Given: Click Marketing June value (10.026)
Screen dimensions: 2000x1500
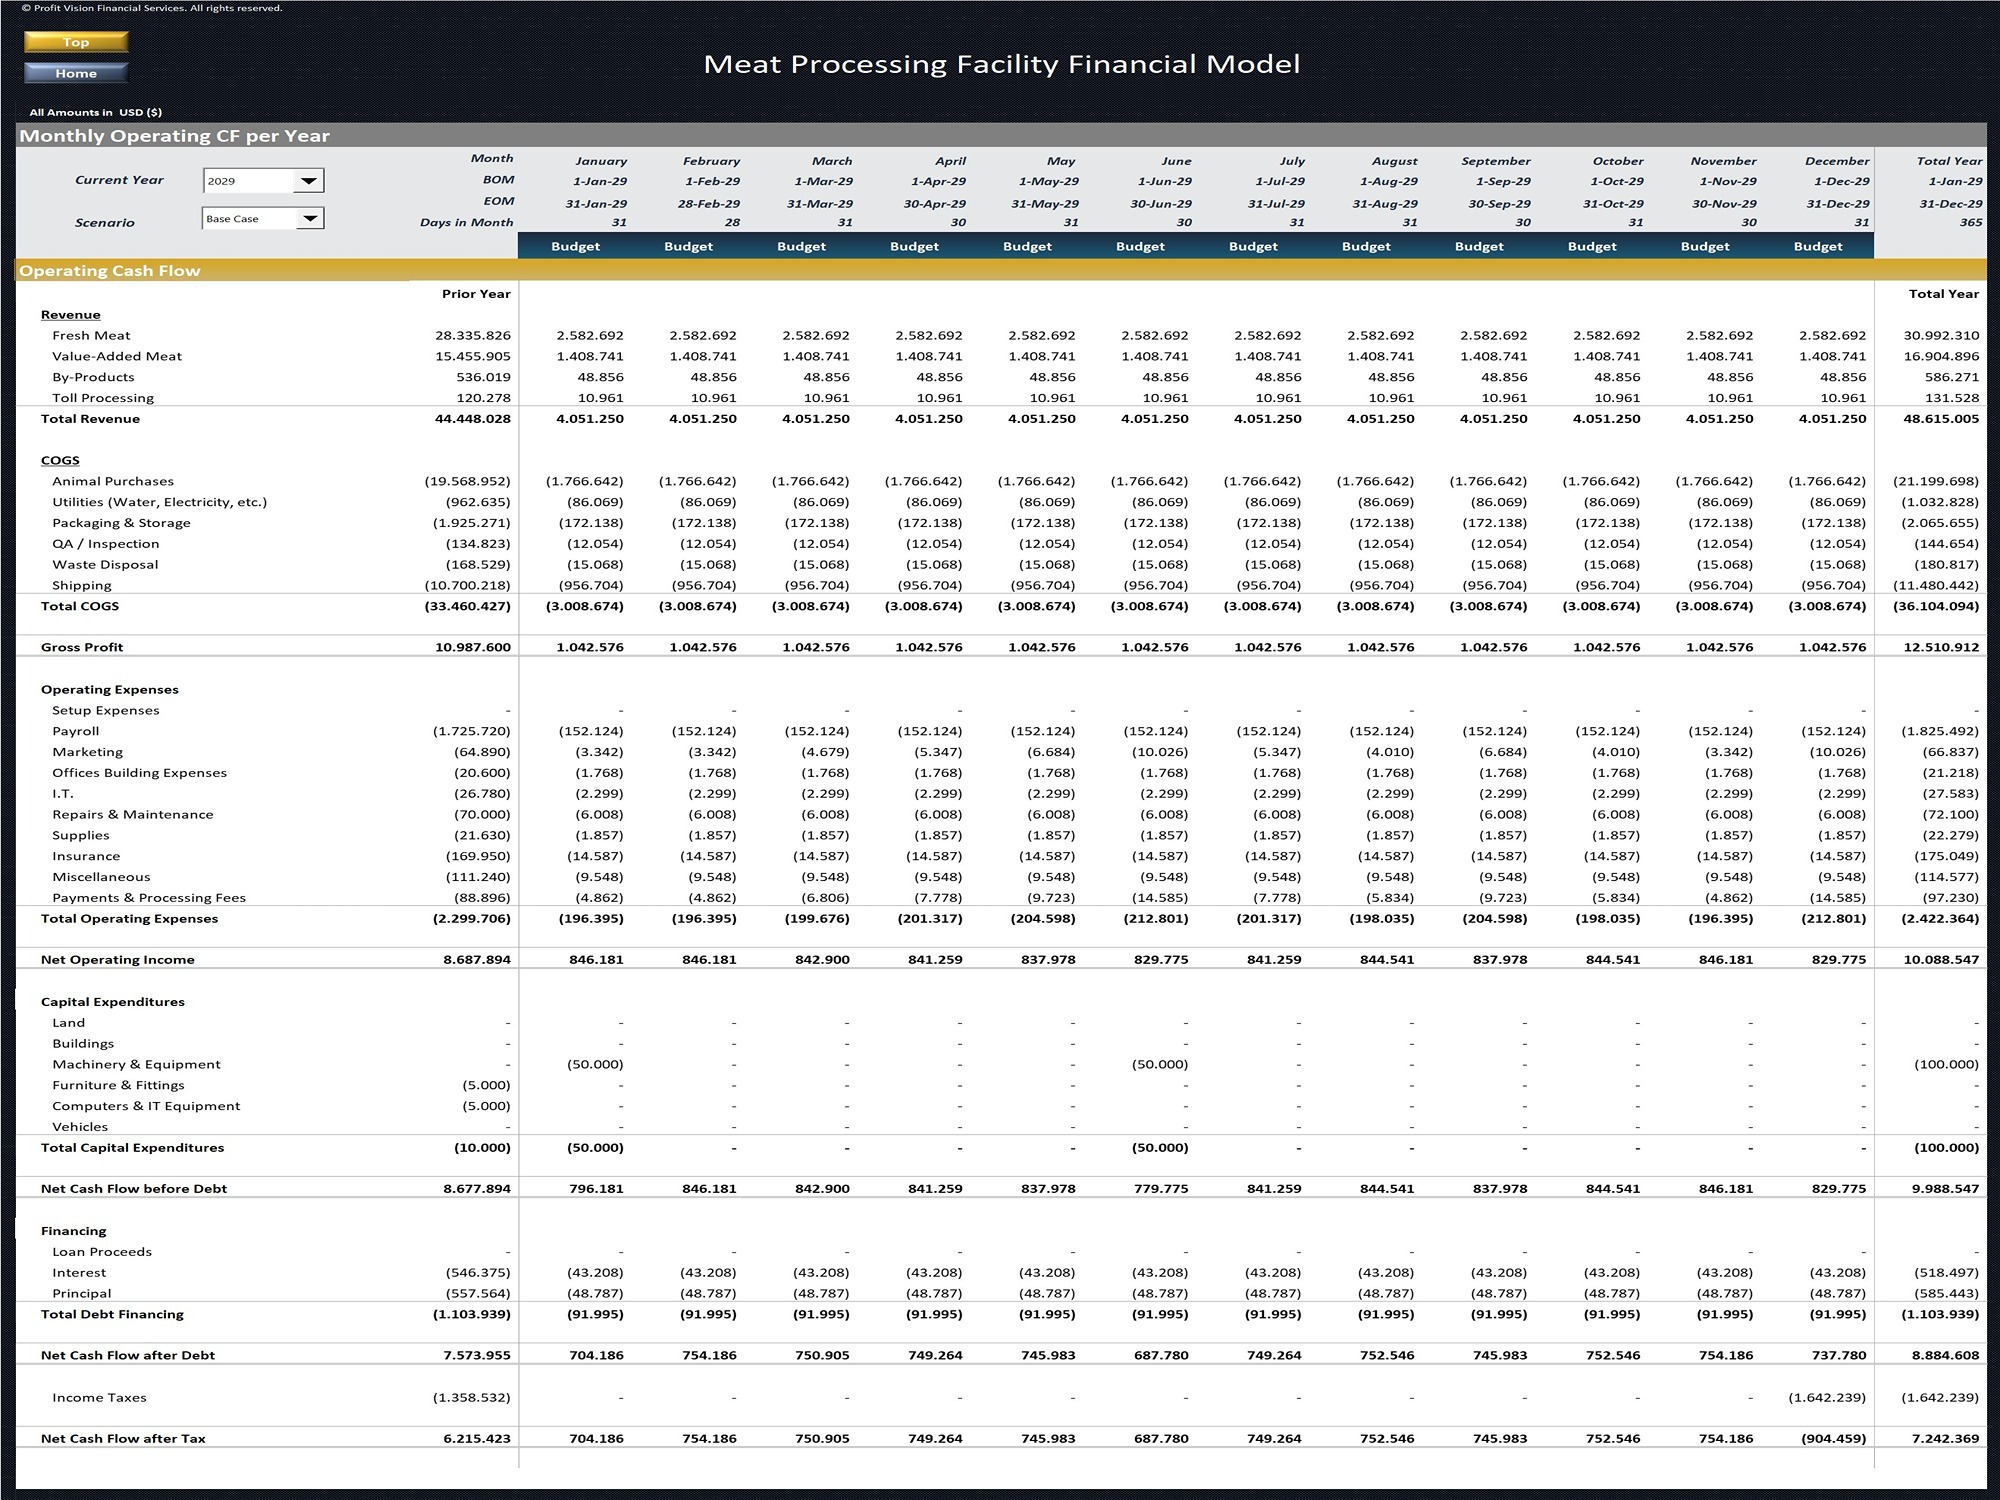Looking at the screenshot, I should [1160, 753].
